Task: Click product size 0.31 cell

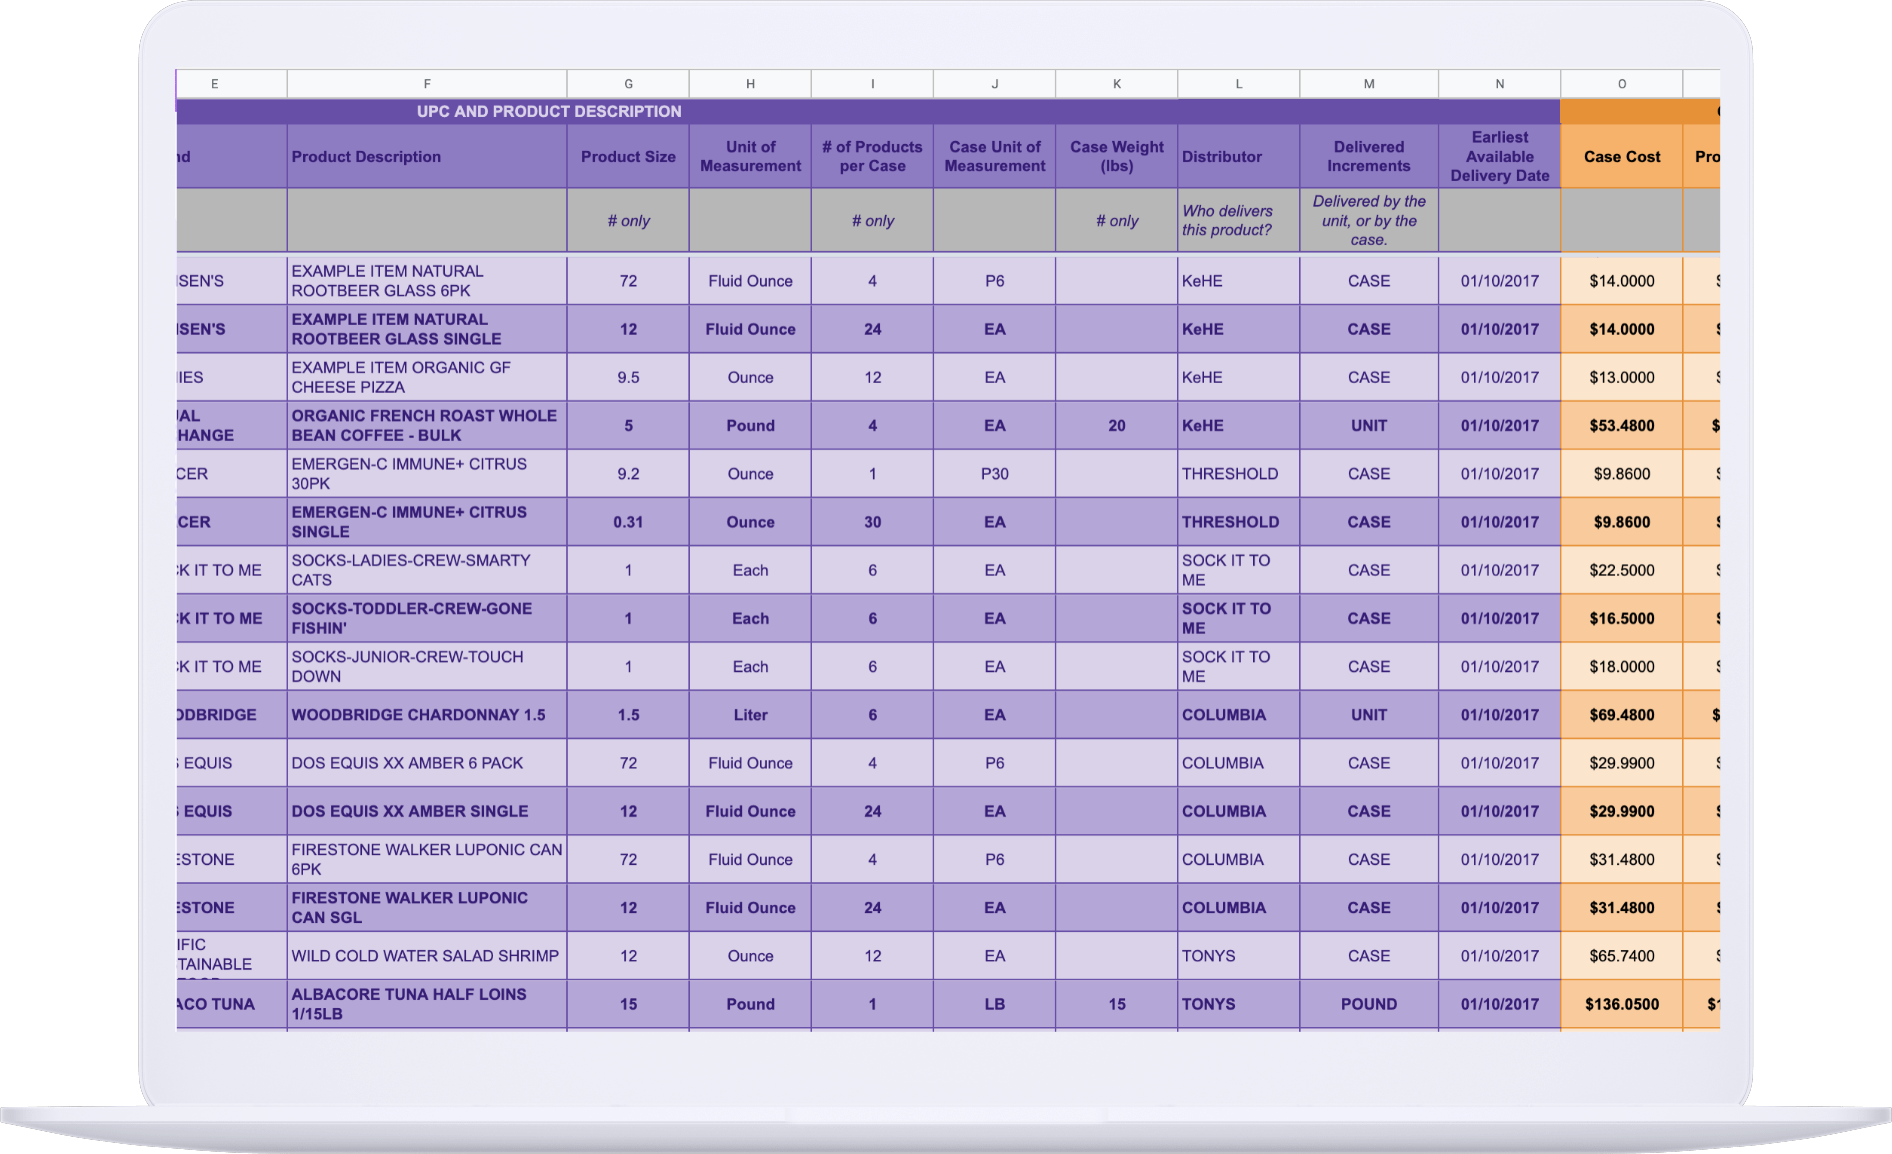Action: coord(628,522)
